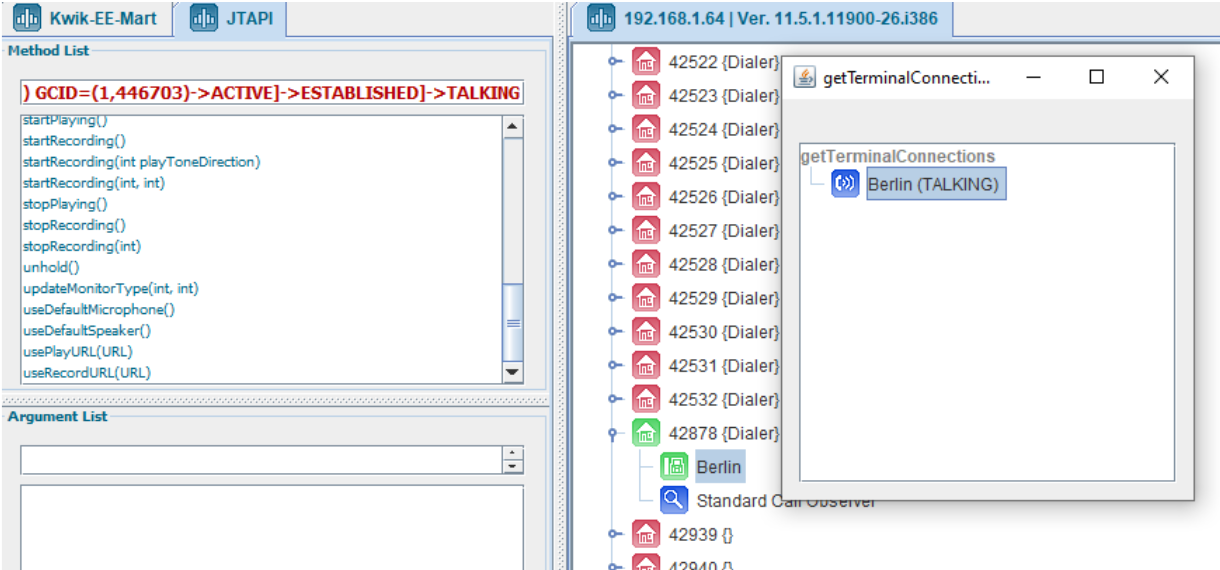
Task: Click the green terminal icon for 42878
Action: click(646, 433)
